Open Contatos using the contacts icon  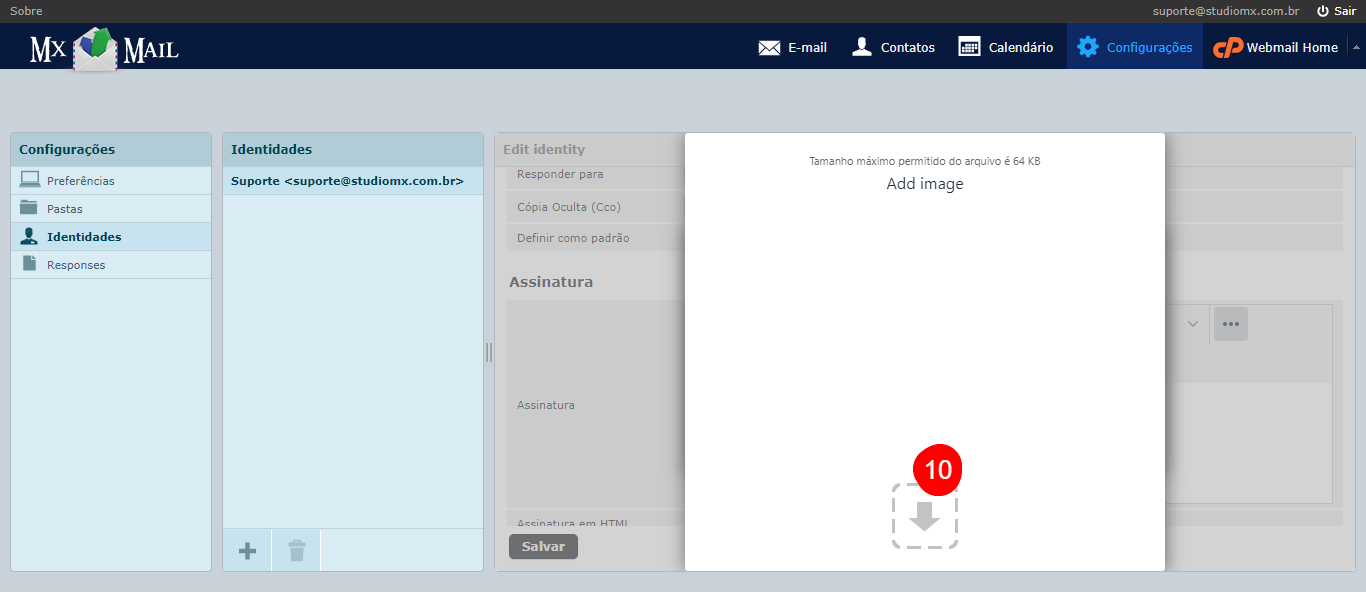[x=861, y=46]
